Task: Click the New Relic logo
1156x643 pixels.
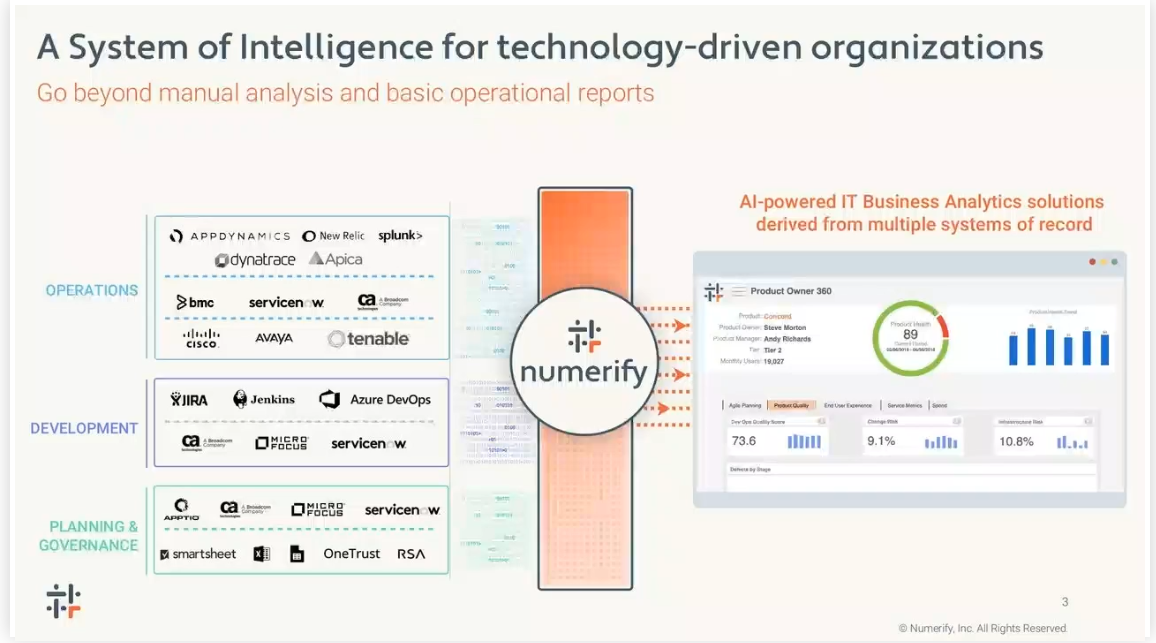Action: (333, 236)
